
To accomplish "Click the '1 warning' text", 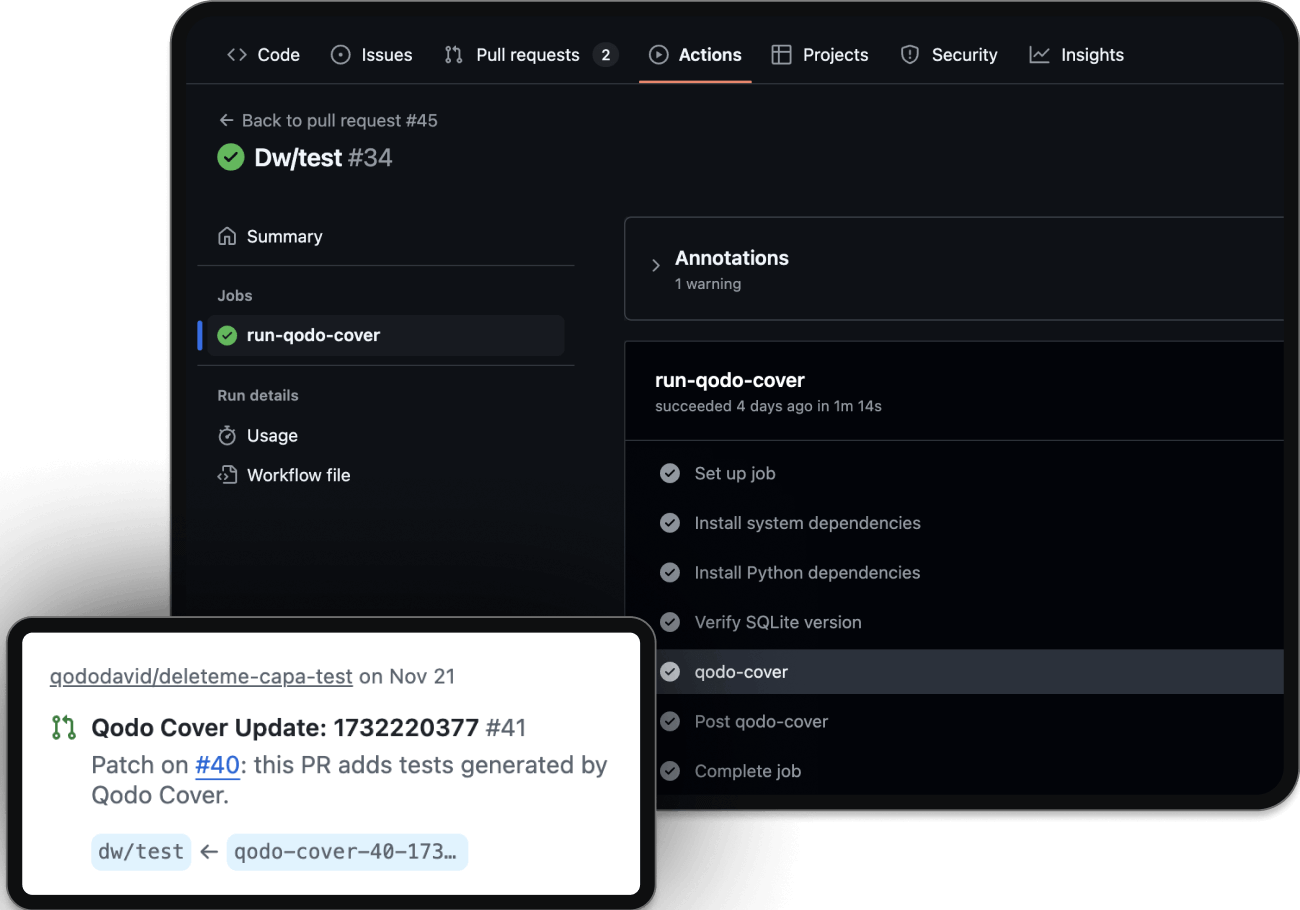I will [708, 284].
